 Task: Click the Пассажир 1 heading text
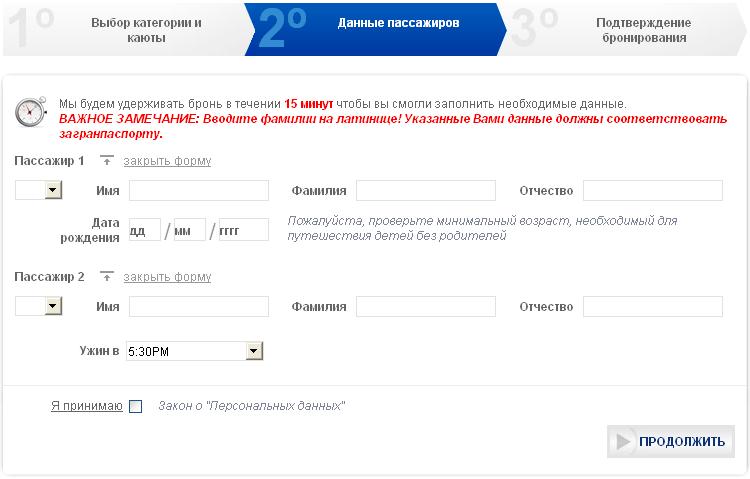pos(49,161)
